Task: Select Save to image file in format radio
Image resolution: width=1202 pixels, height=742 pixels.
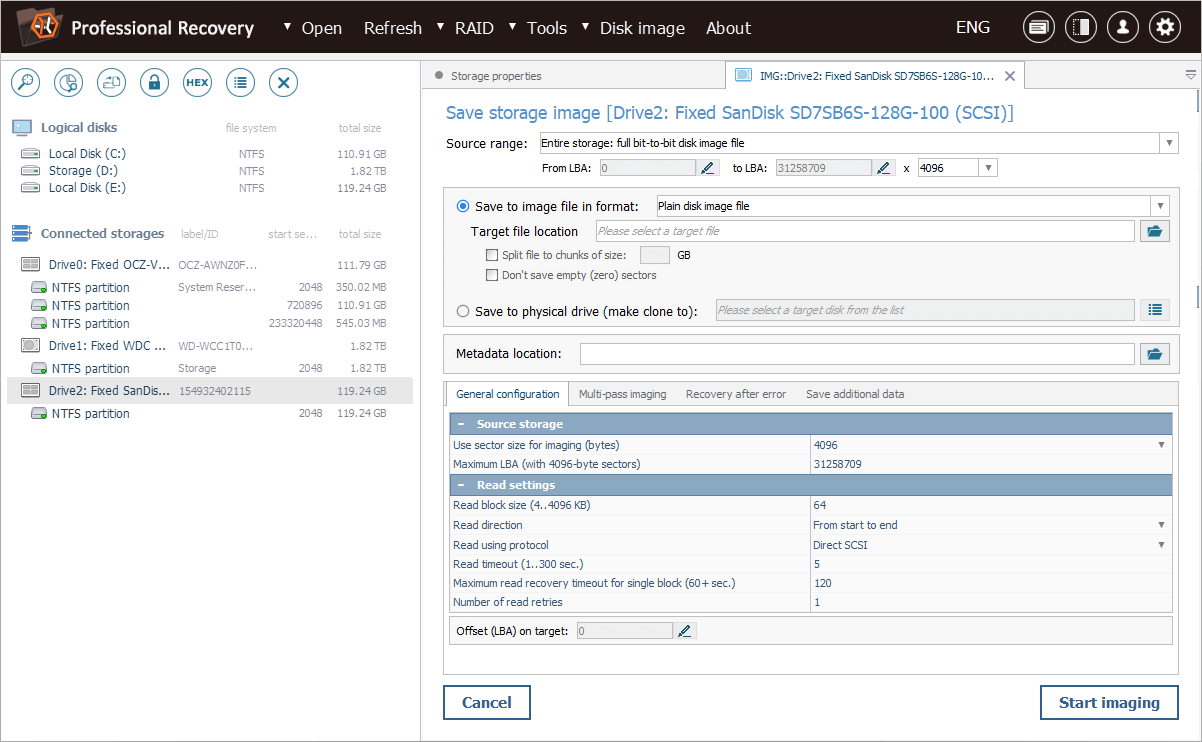Action: [463, 207]
